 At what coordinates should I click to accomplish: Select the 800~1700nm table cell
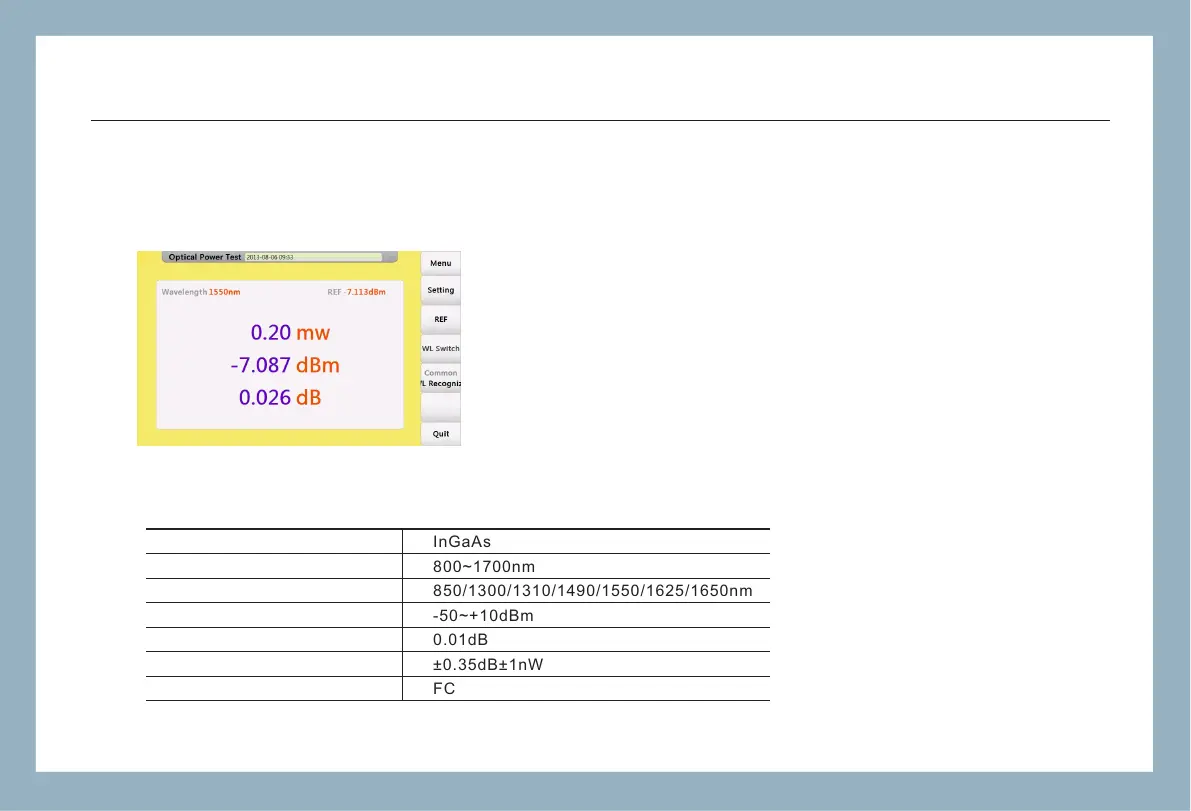586,566
